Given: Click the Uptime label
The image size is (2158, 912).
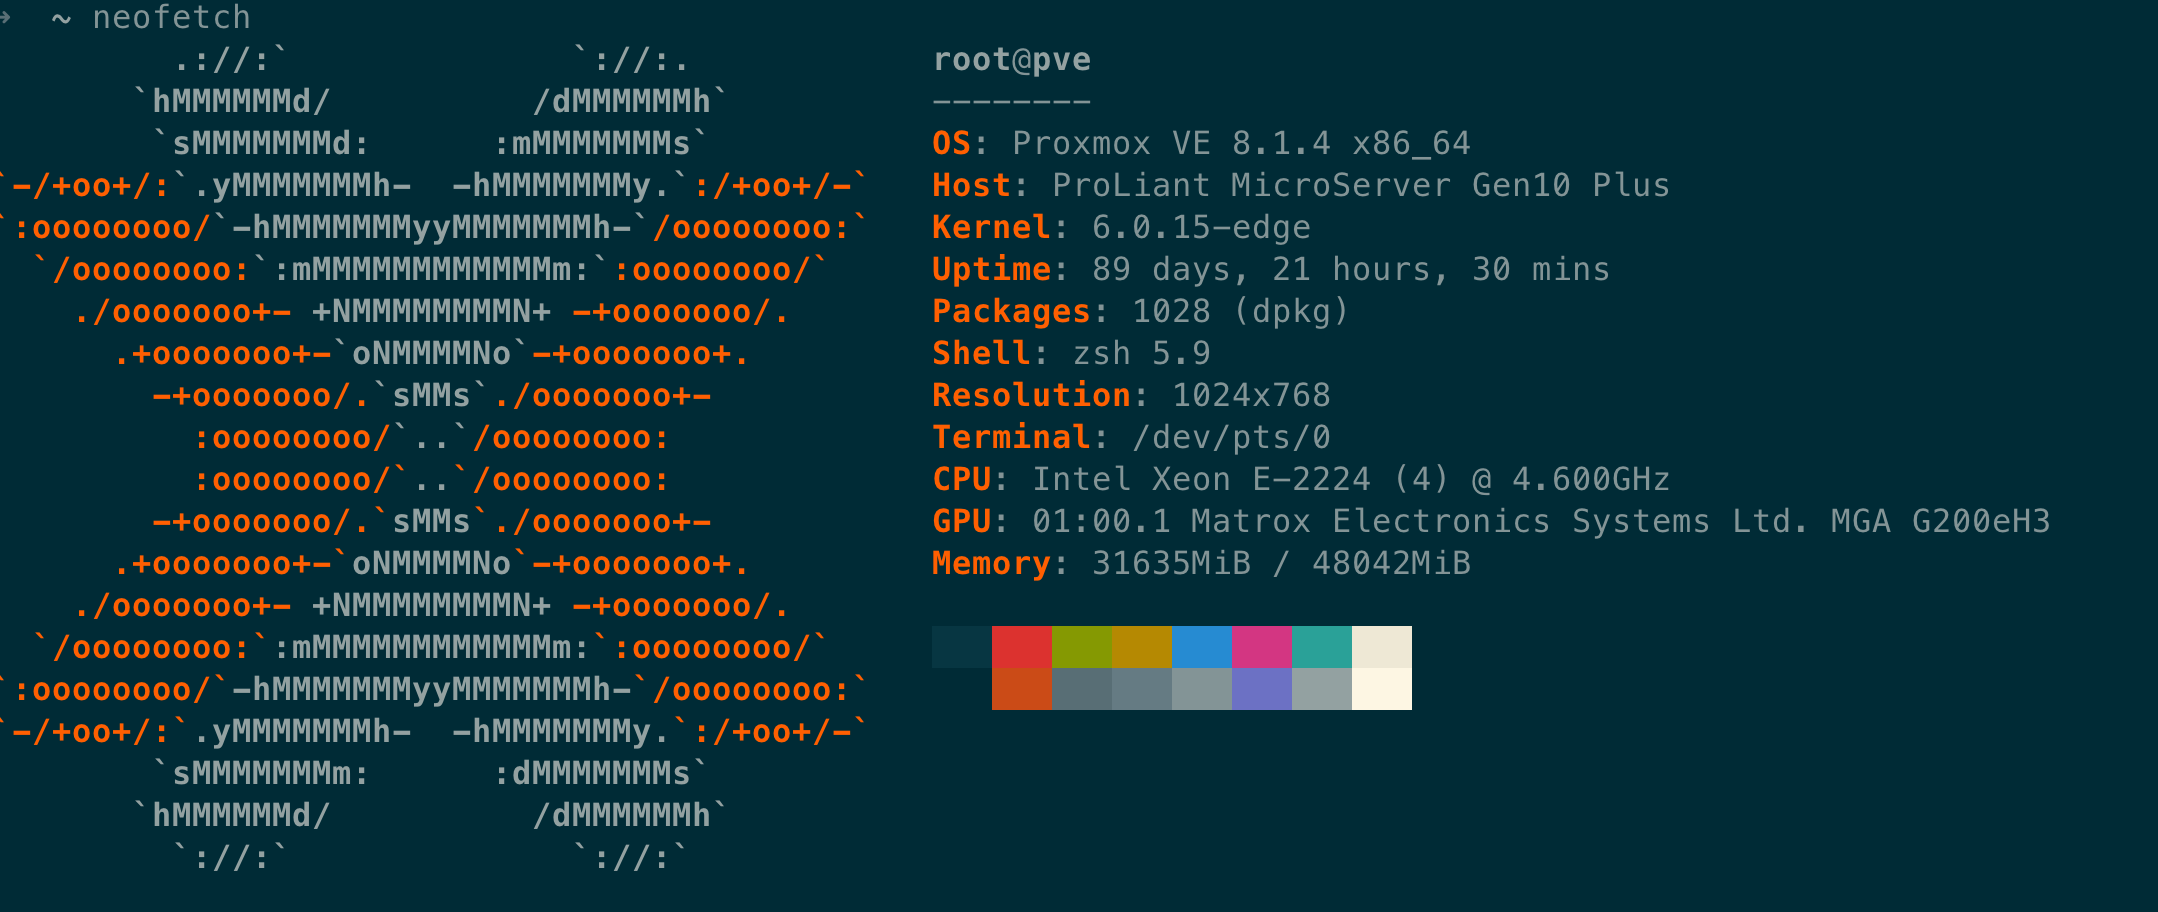Looking at the screenshot, I should [x=991, y=270].
